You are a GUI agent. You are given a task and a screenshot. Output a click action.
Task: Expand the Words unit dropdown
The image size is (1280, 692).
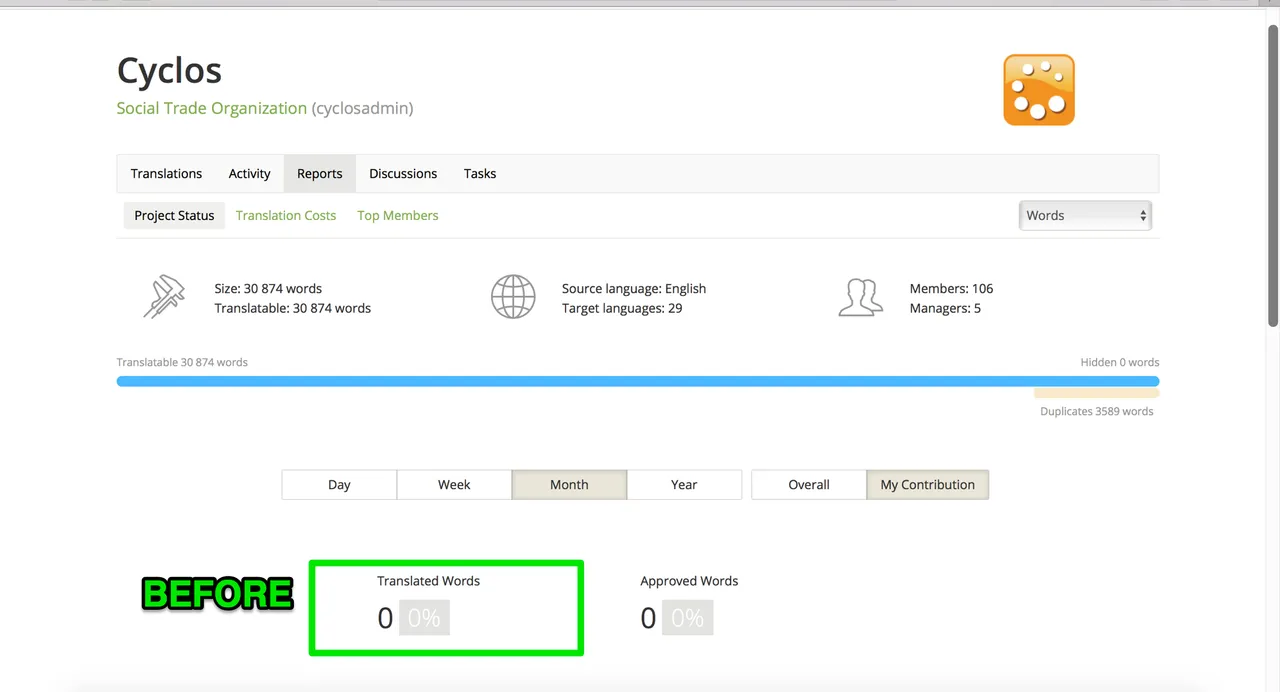[1085, 215]
